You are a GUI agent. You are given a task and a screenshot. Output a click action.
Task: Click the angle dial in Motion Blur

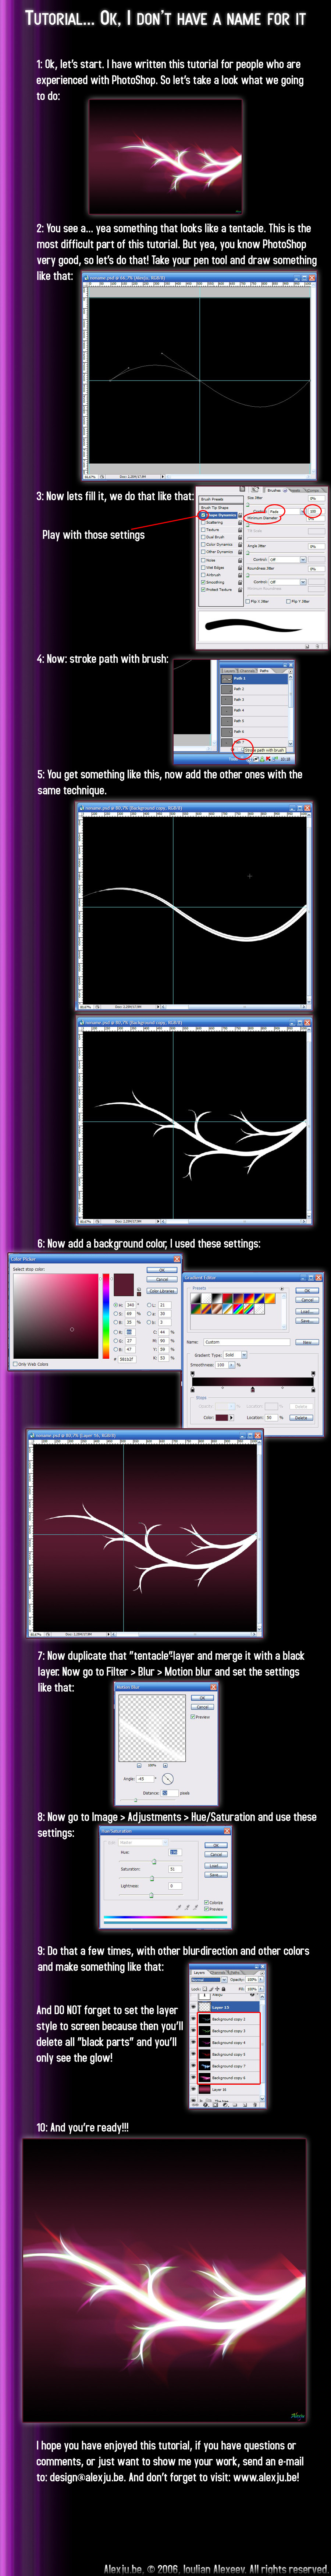pyautogui.click(x=168, y=1779)
